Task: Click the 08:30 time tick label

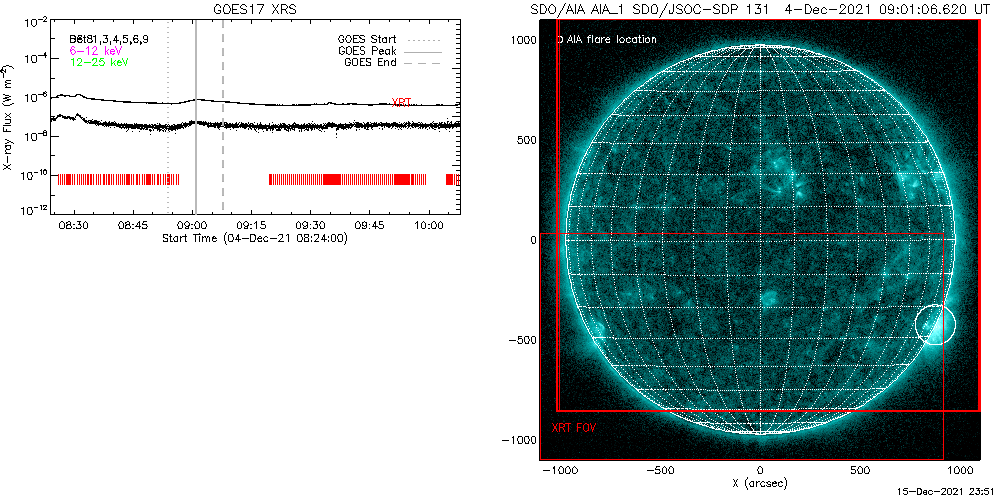Action: [74, 225]
